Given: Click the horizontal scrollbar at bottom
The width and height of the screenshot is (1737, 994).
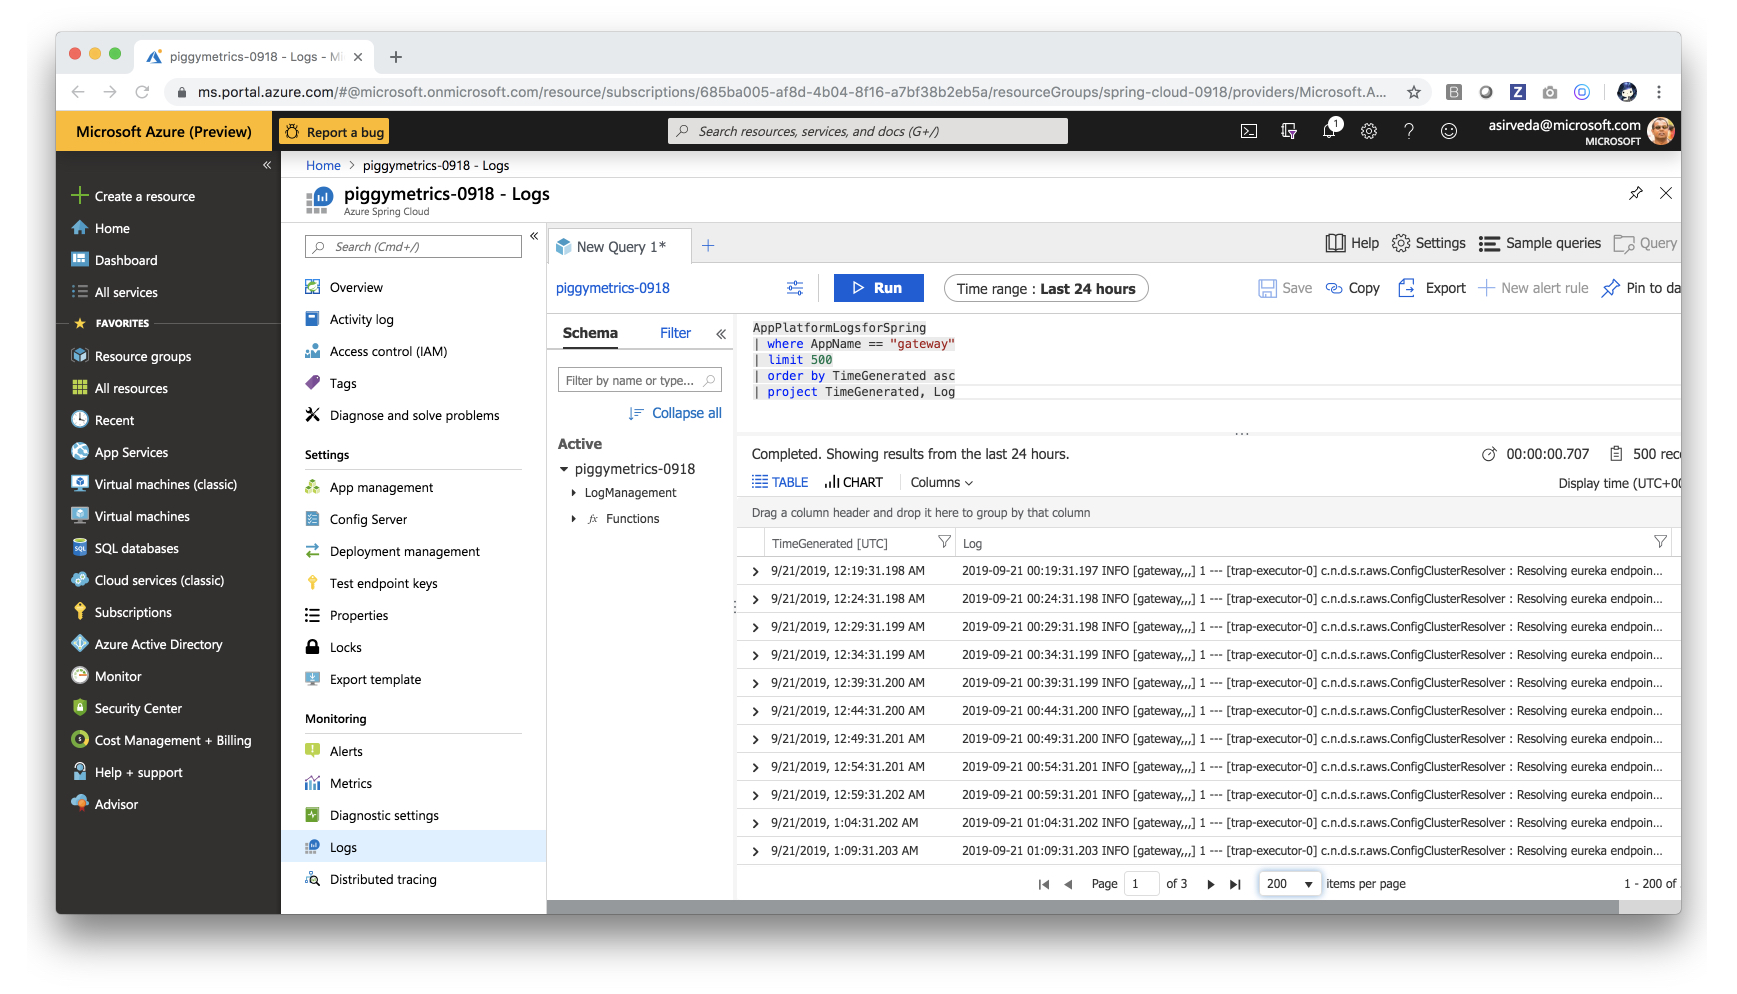Looking at the screenshot, I should pyautogui.click(x=1082, y=907).
